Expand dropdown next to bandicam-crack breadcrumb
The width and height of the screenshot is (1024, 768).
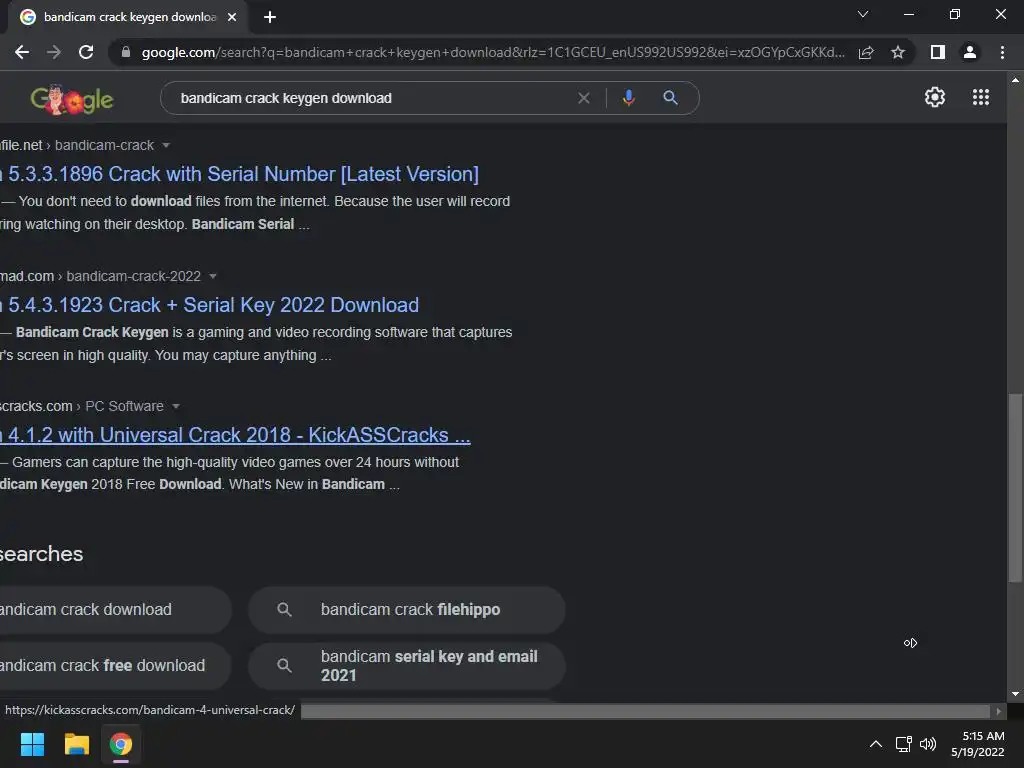click(166, 146)
